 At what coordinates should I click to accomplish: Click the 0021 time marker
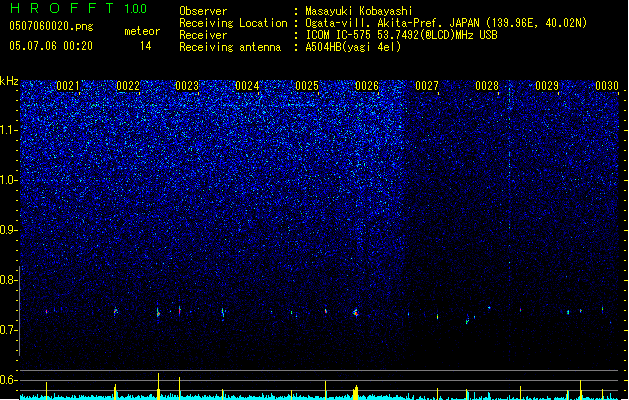[x=68, y=86]
